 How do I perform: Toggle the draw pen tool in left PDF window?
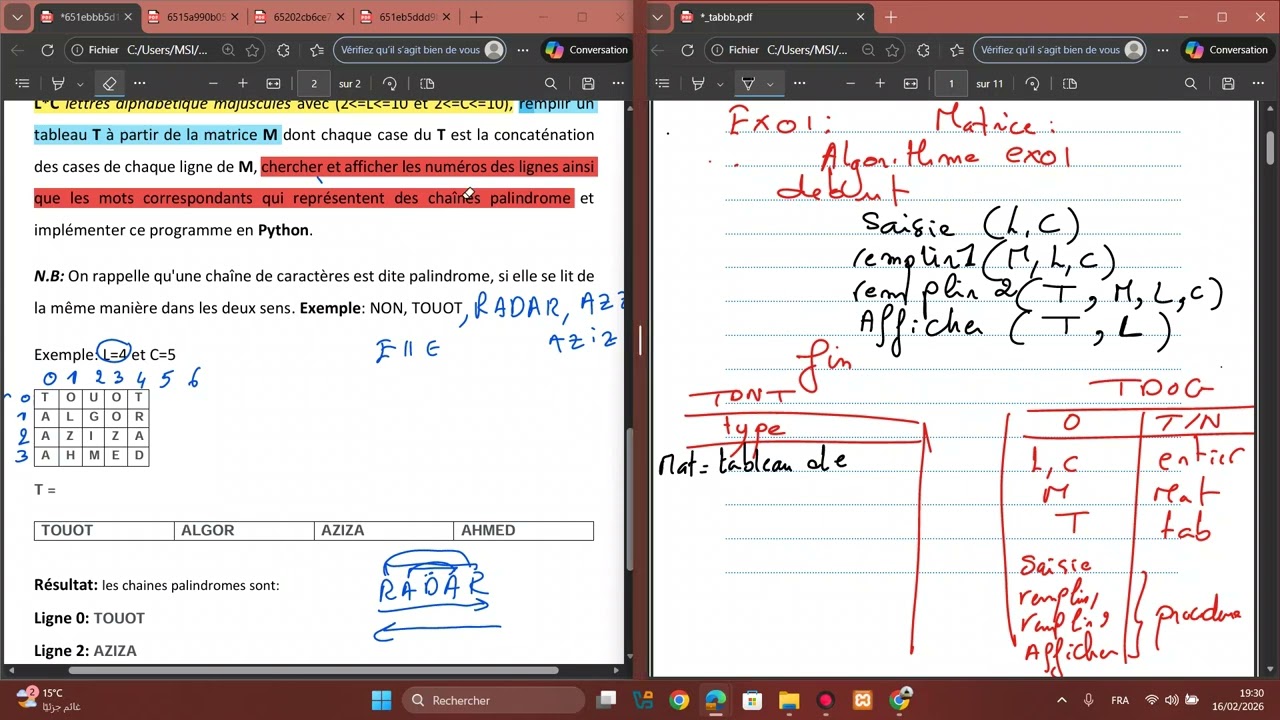(x=58, y=84)
